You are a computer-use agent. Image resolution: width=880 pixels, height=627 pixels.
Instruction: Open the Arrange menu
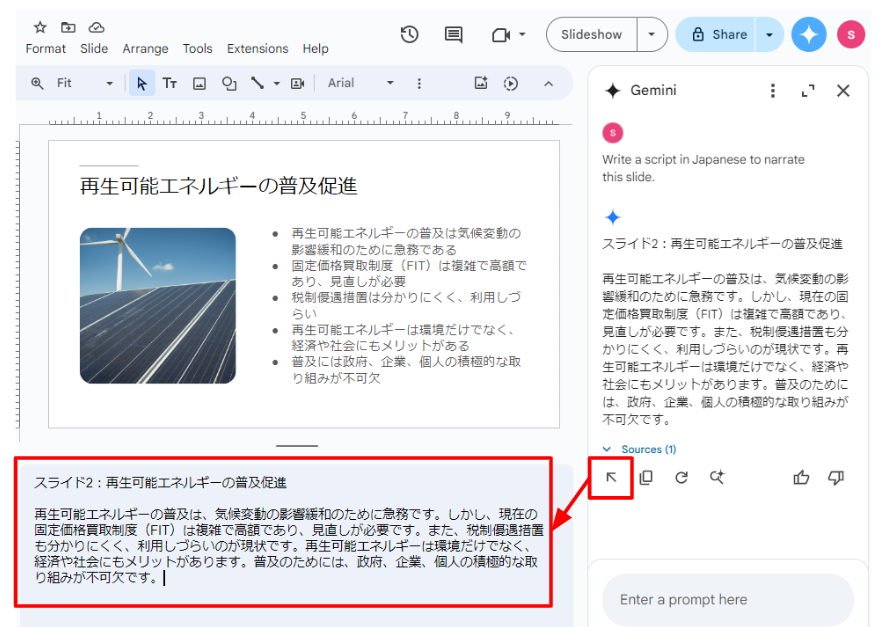(x=145, y=49)
